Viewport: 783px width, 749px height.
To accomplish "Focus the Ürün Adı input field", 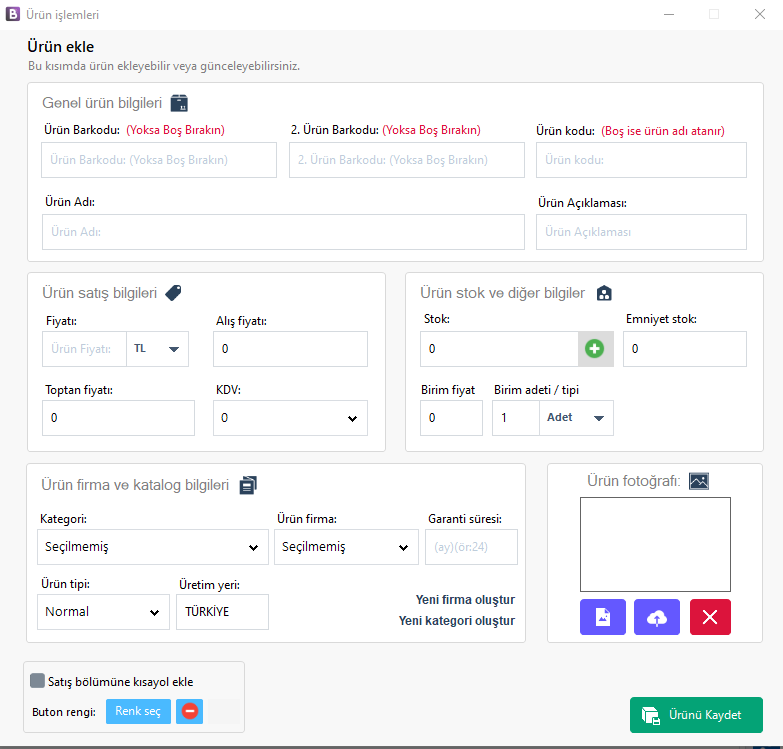I will pos(283,232).
